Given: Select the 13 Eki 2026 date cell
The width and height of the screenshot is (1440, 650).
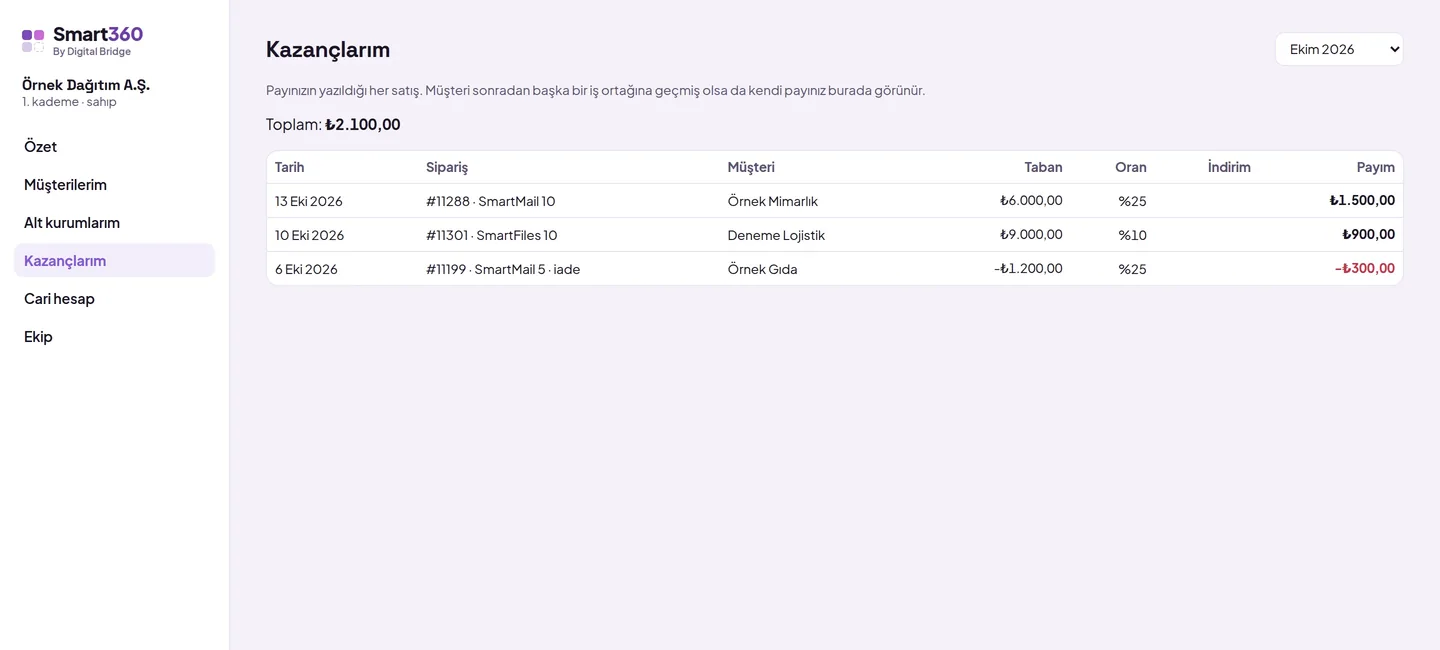Looking at the screenshot, I should [309, 201].
